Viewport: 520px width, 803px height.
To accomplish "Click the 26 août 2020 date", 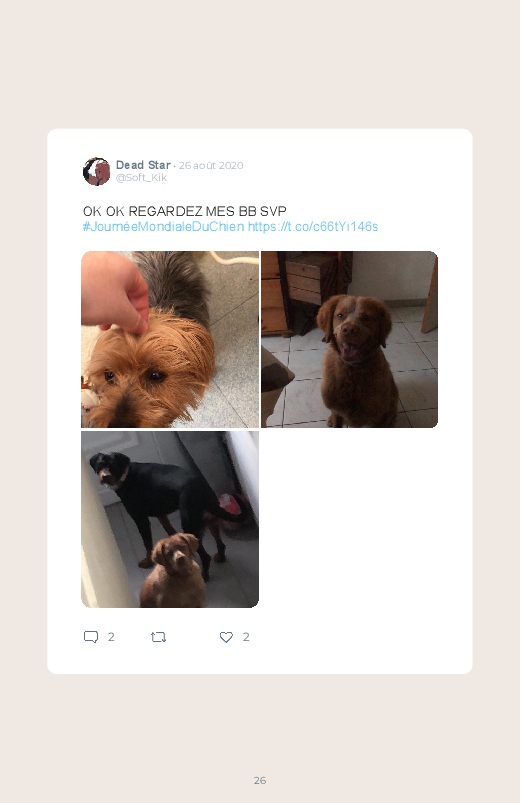I will pos(211,165).
